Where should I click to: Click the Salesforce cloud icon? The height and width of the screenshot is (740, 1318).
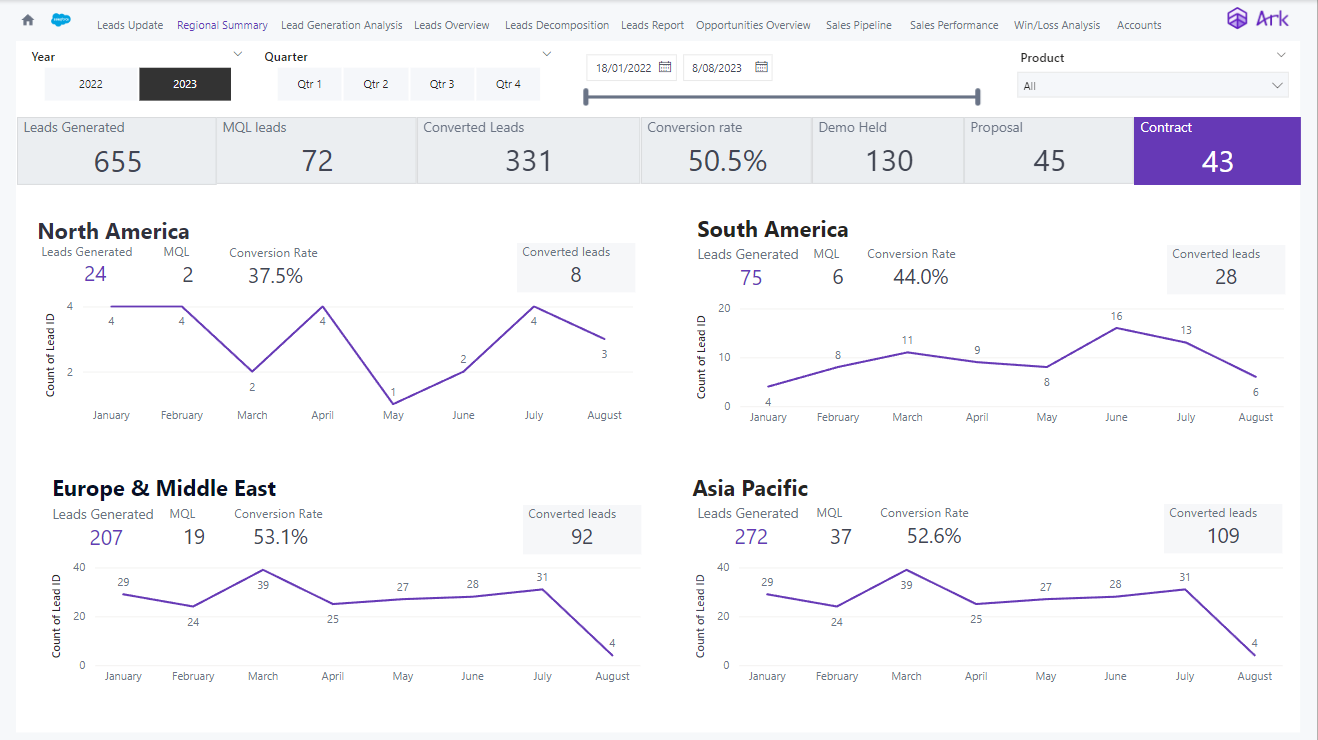click(61, 18)
